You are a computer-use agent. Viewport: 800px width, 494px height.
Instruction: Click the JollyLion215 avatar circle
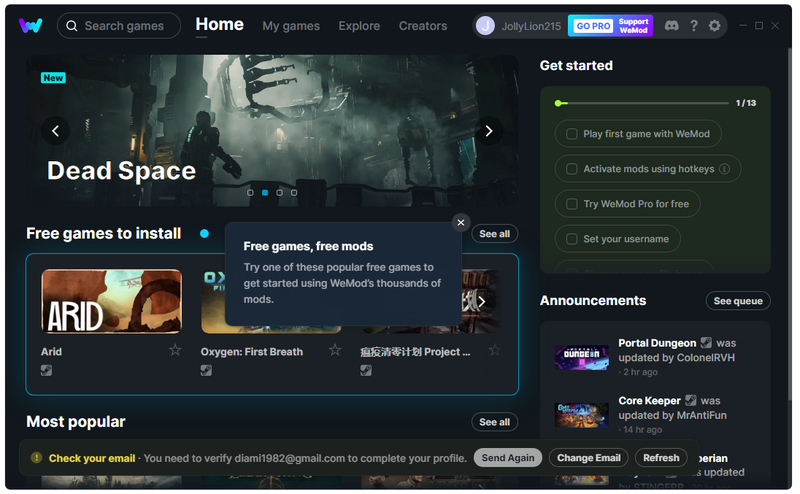[485, 26]
